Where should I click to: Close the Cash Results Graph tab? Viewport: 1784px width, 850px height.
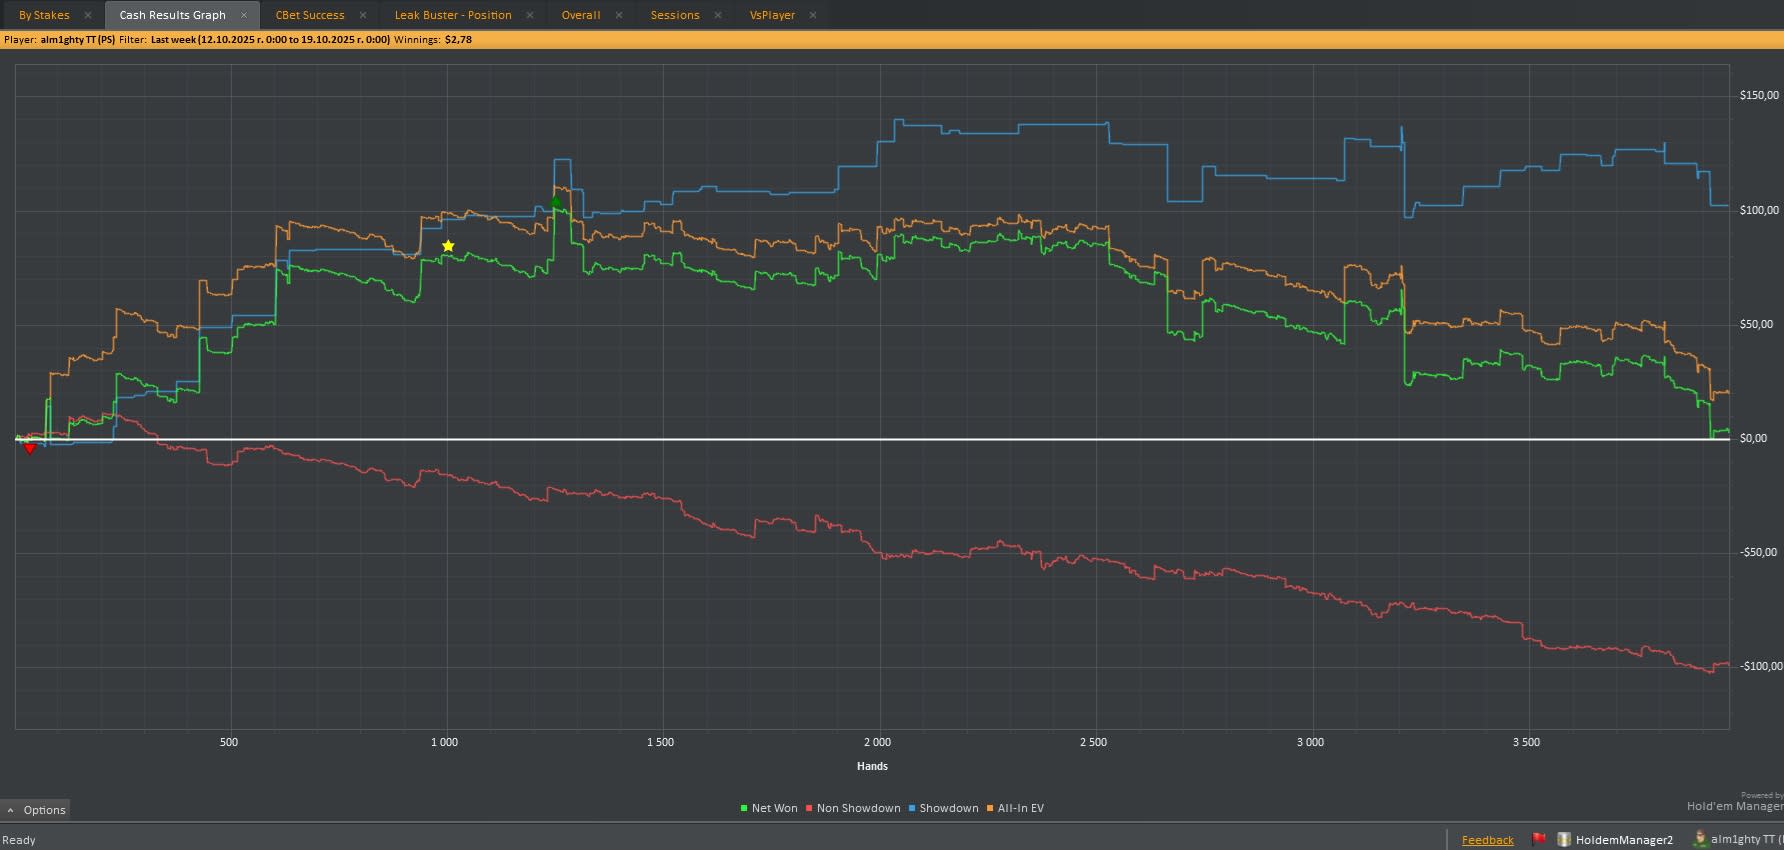[243, 15]
